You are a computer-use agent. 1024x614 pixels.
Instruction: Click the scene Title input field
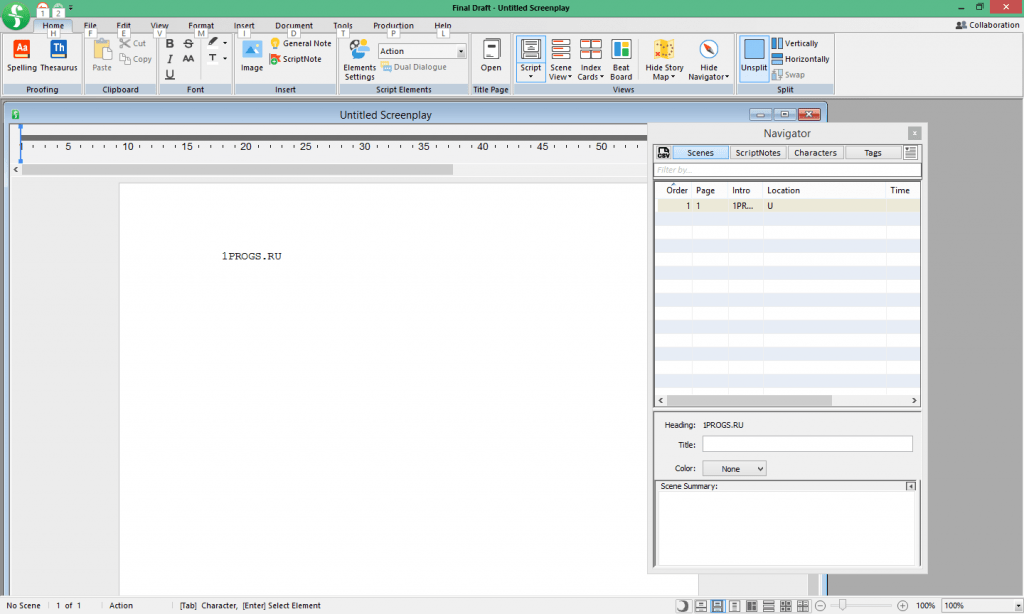(807, 444)
